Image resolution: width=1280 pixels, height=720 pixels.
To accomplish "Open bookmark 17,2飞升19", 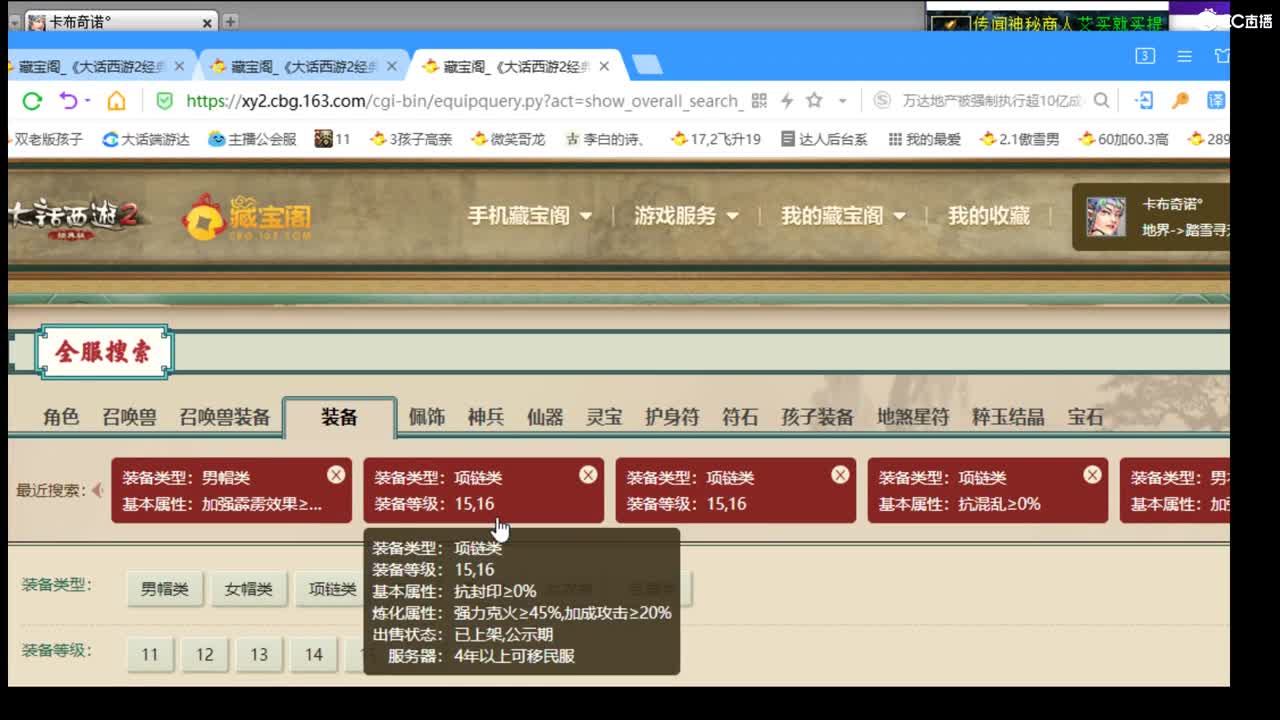I will point(716,139).
